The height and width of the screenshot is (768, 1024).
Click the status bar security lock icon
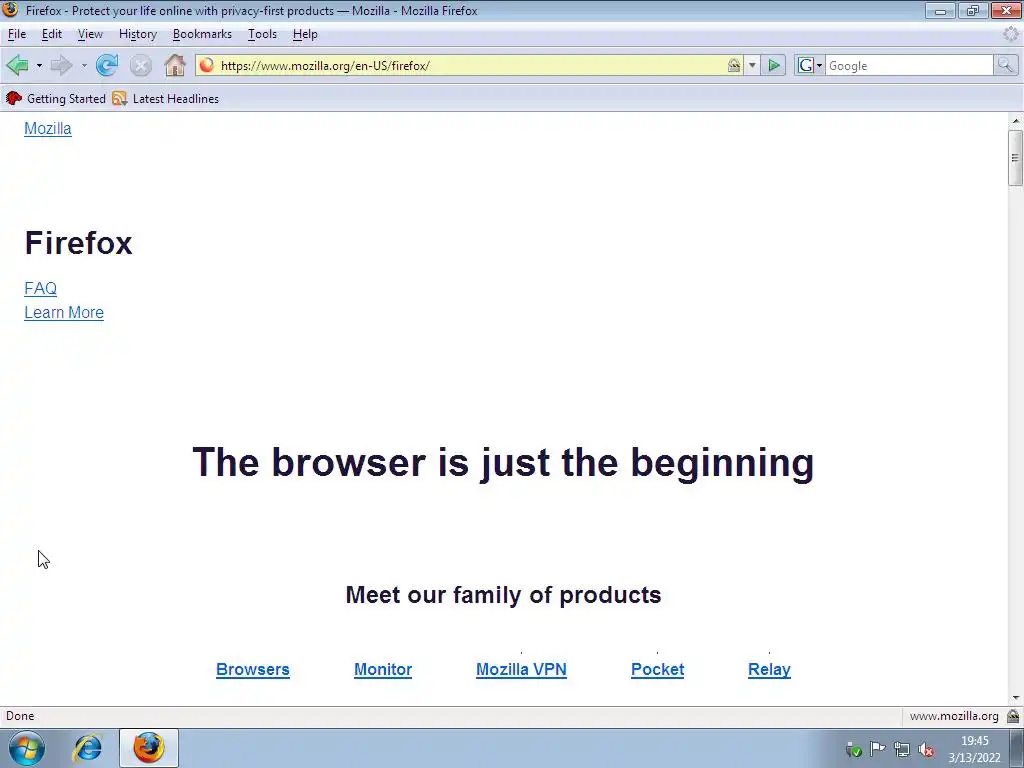click(1013, 716)
